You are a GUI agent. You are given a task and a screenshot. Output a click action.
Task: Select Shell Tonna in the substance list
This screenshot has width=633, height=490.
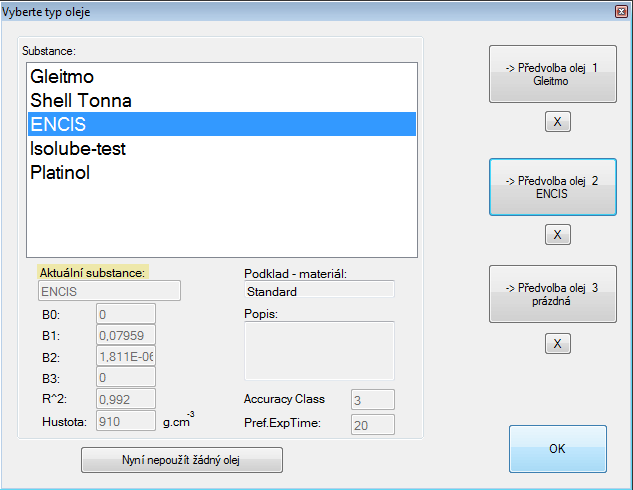pyautogui.click(x=222, y=100)
